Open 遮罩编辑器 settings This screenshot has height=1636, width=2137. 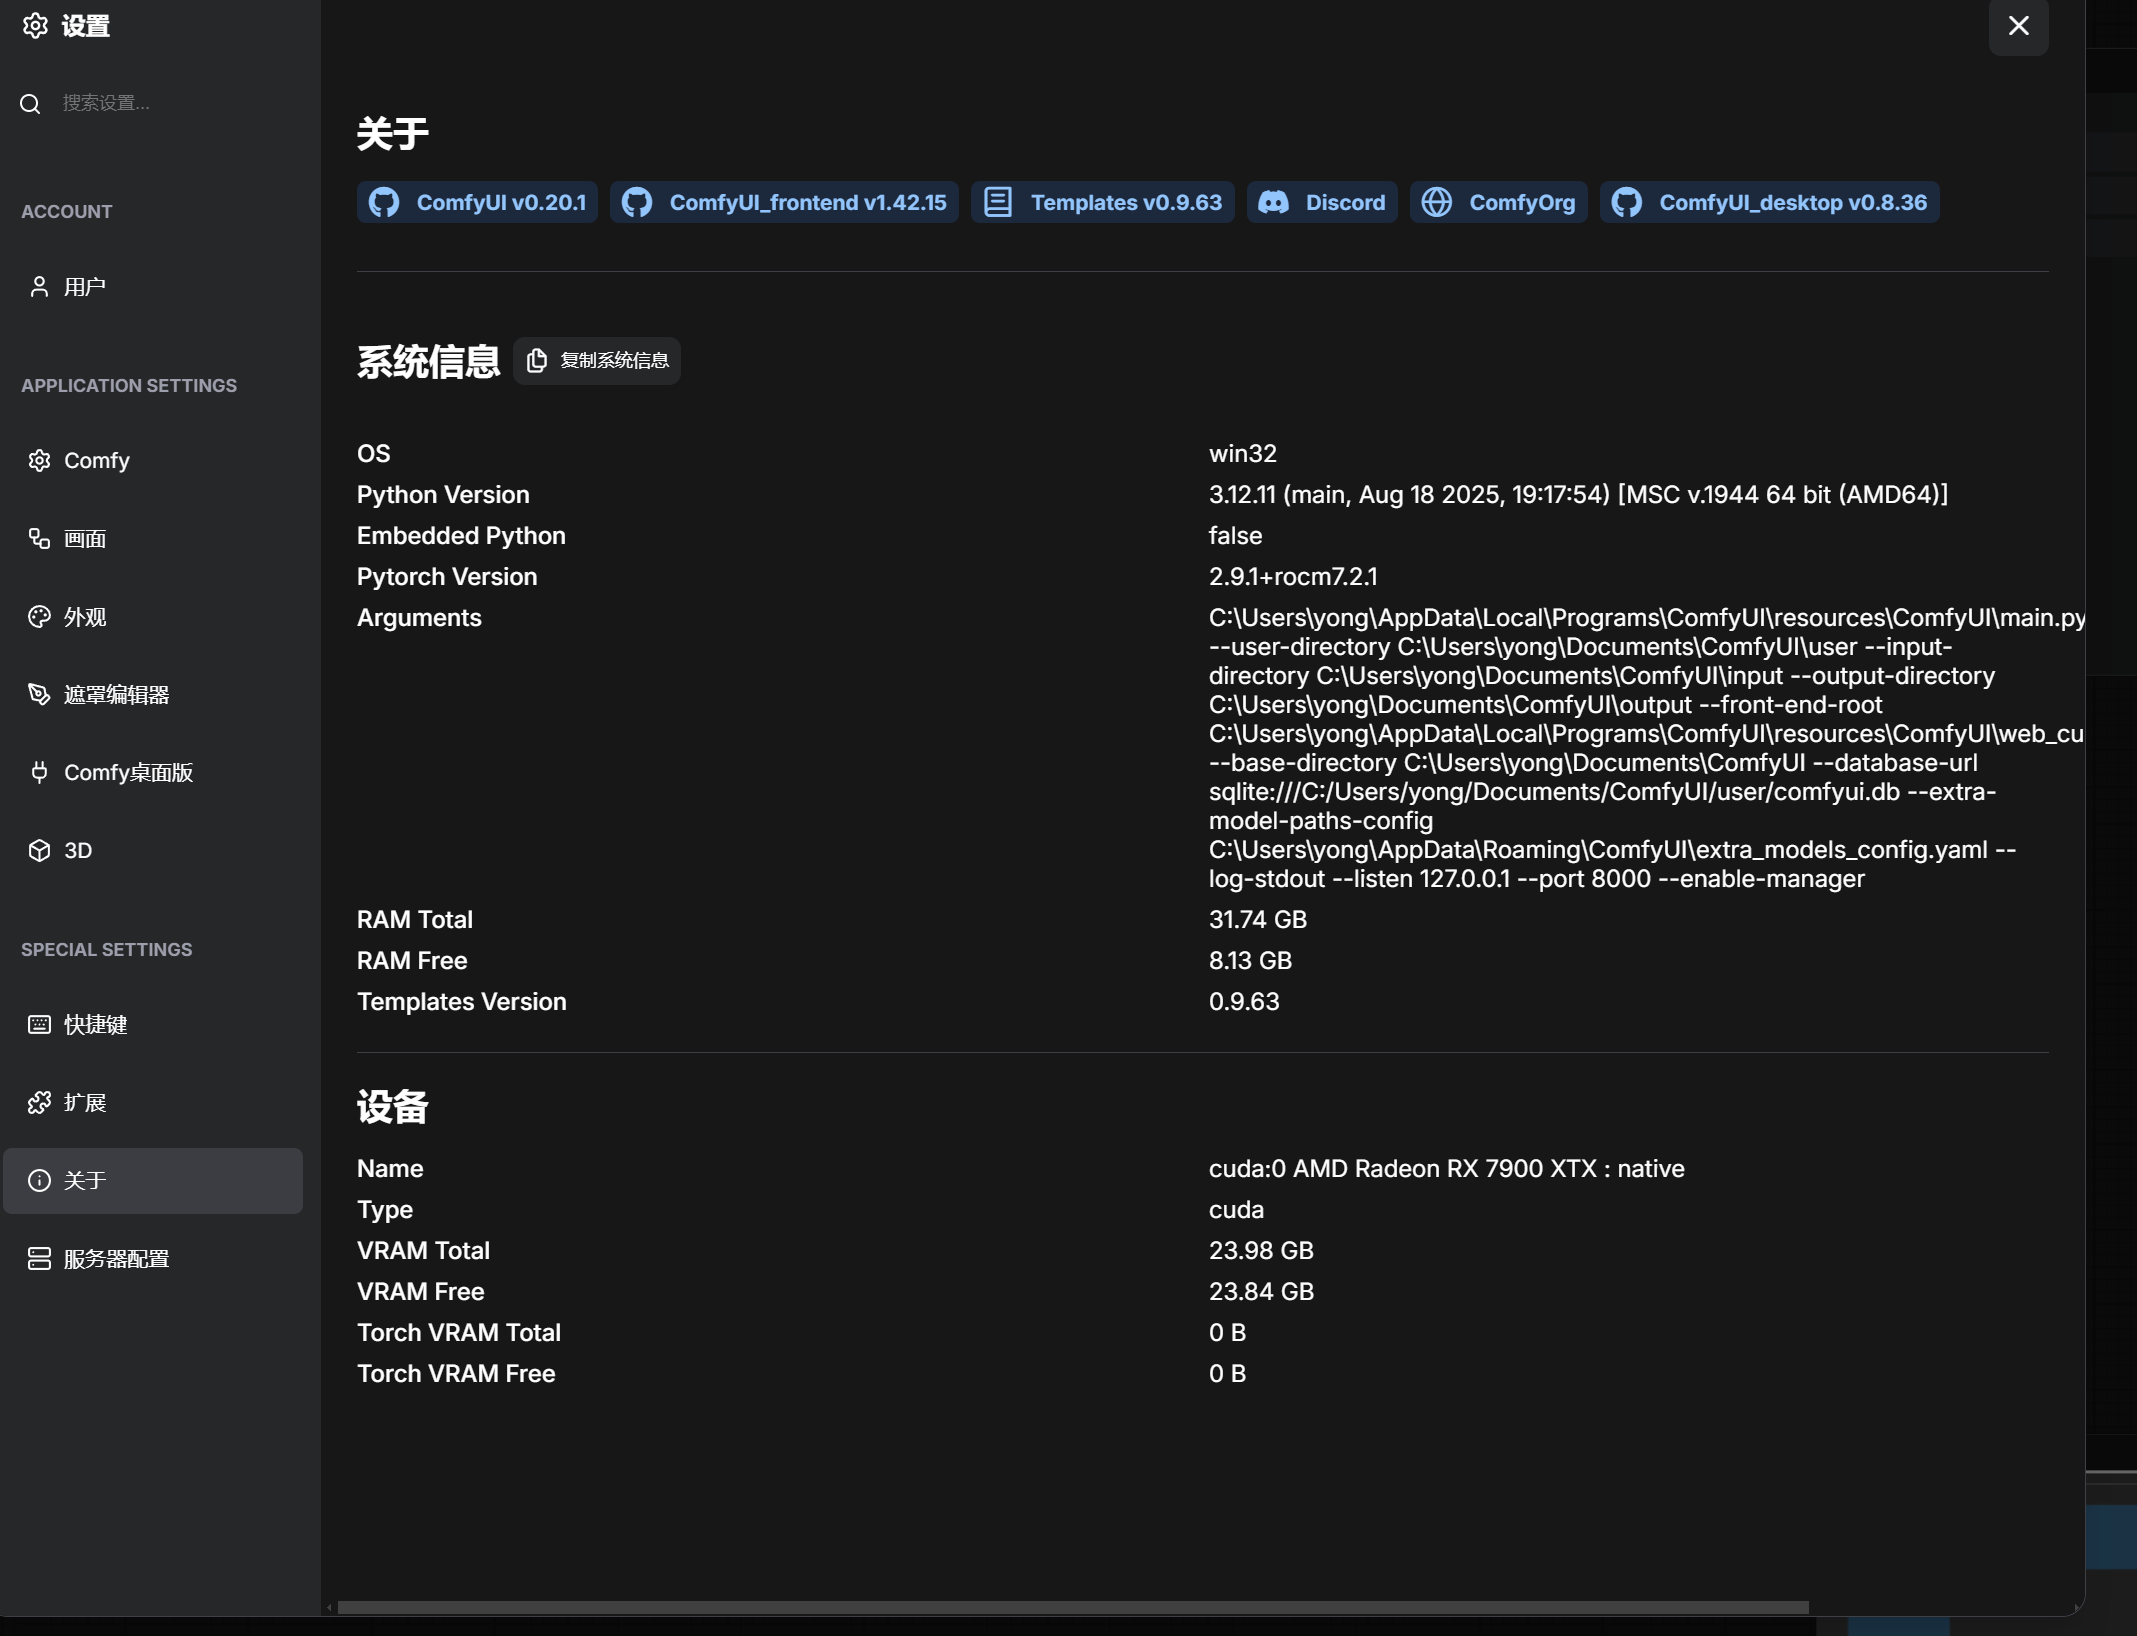point(153,695)
